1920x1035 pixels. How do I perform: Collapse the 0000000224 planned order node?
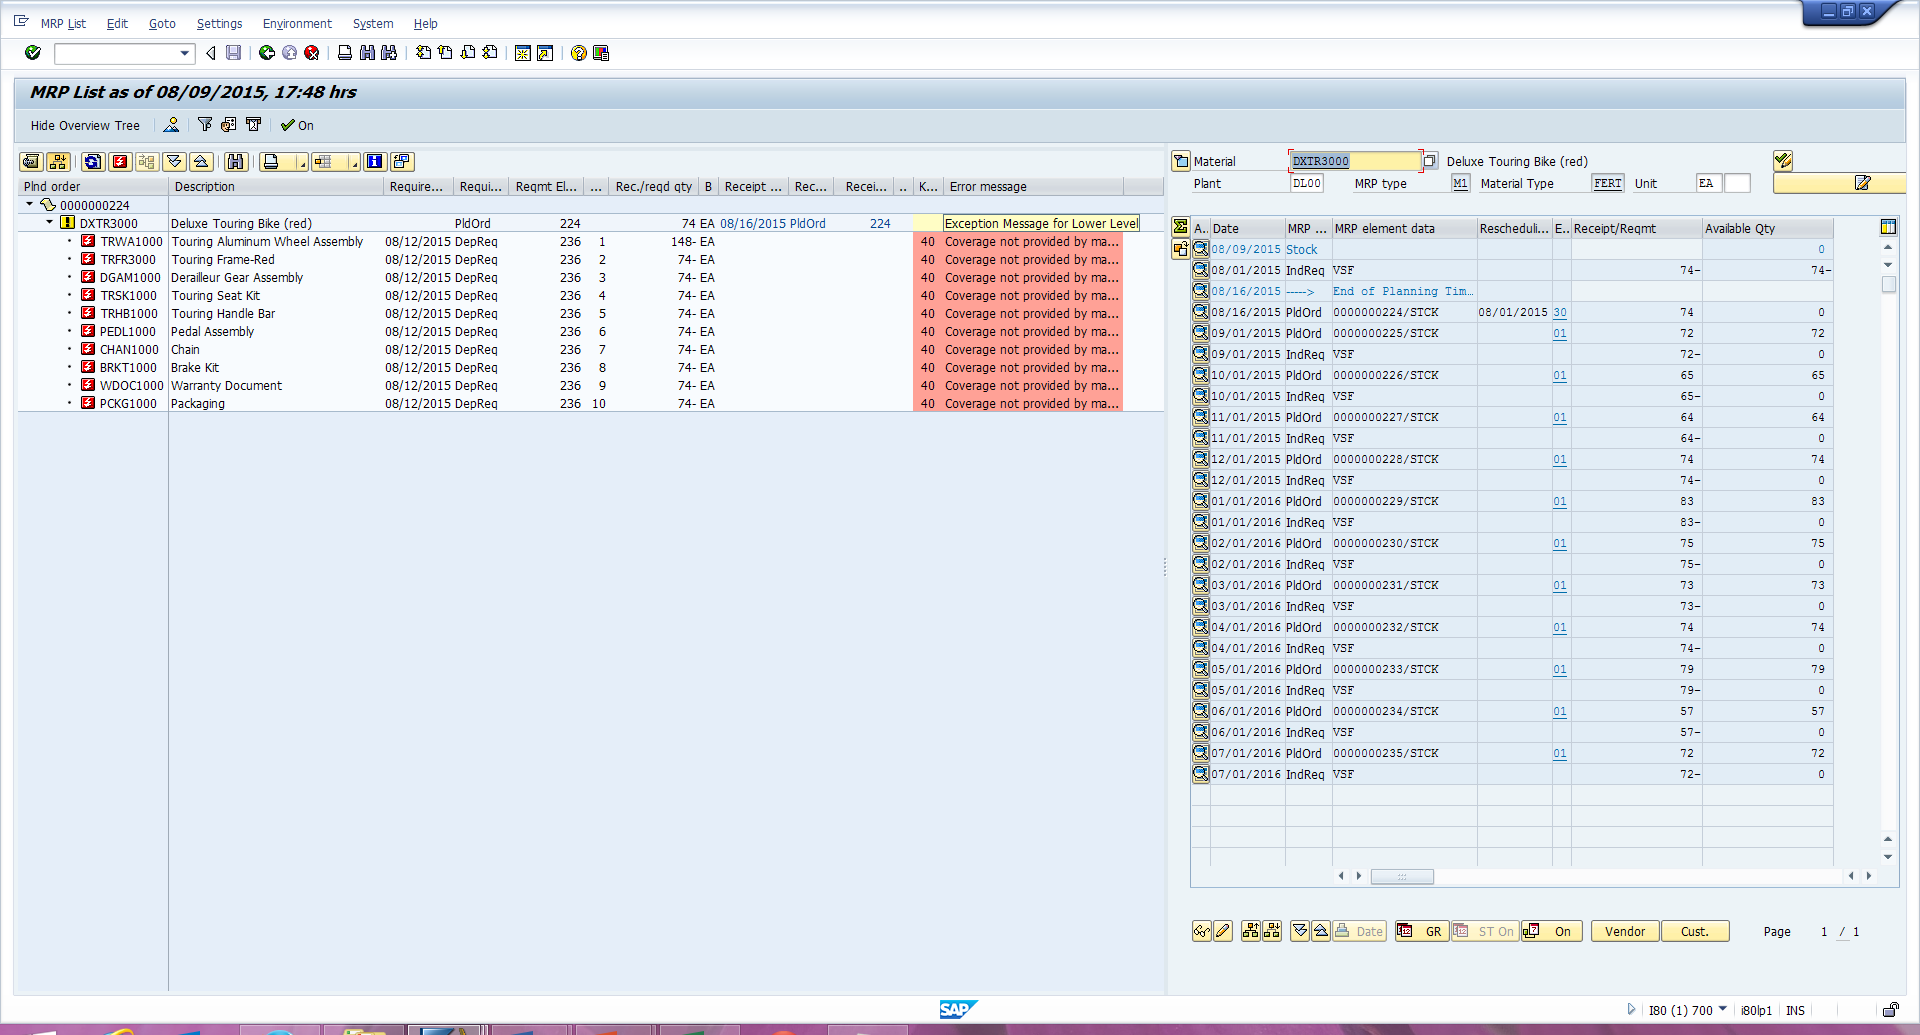point(30,204)
